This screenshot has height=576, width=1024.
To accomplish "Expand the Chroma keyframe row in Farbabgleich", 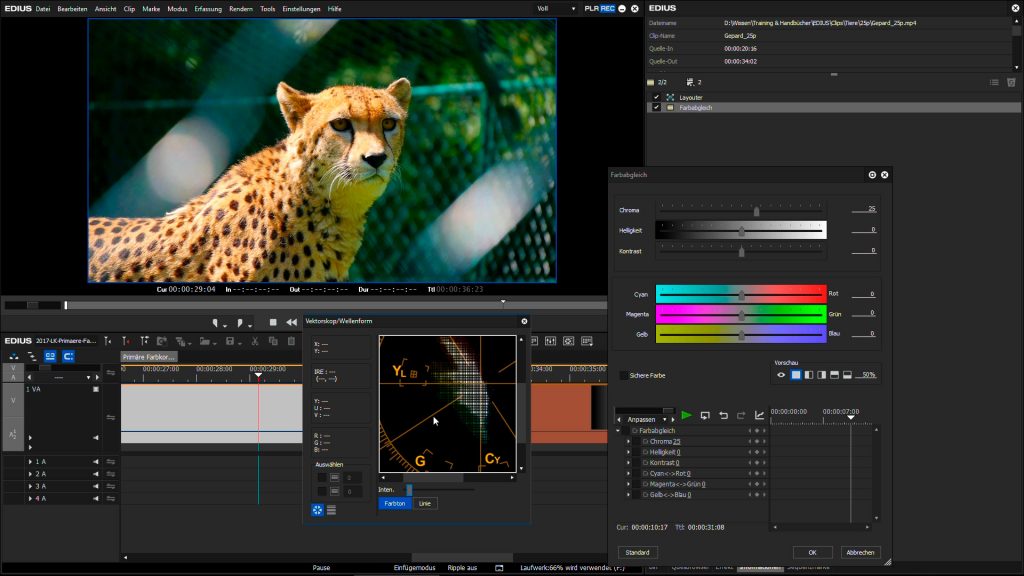I will coord(628,440).
